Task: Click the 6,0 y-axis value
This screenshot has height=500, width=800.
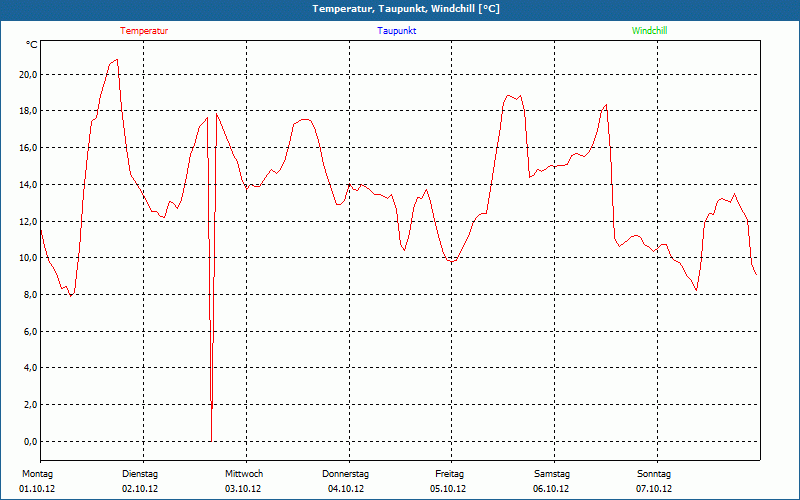Action: click(30, 331)
